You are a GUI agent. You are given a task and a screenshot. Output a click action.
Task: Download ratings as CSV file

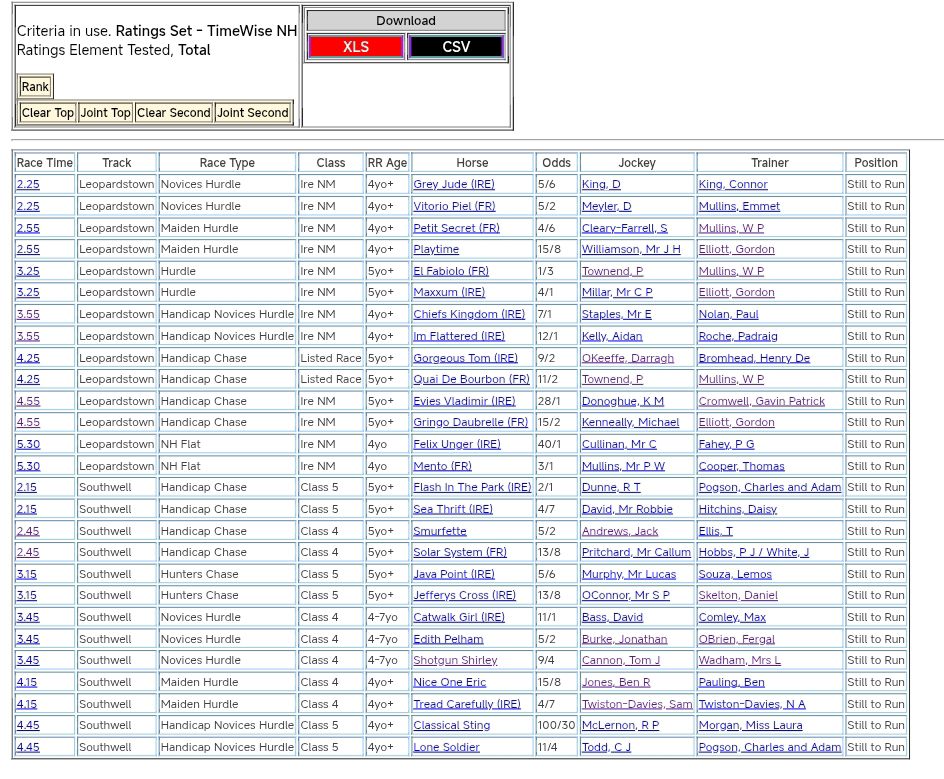tap(456, 47)
